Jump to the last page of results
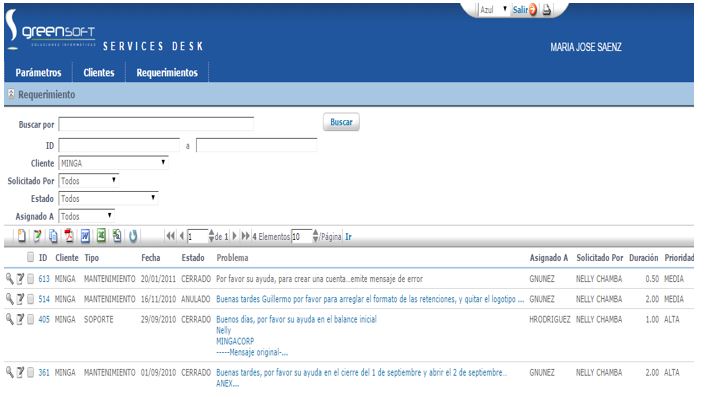The image size is (710, 397). pyautogui.click(x=245, y=236)
